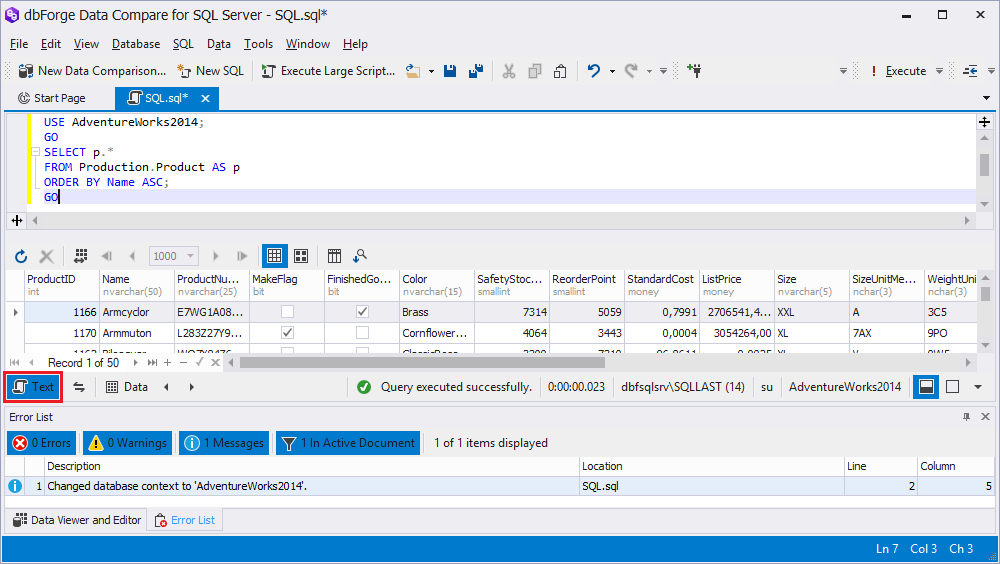Toggle FinishedGoods checkbox for Armcyclor row
Image resolution: width=1000 pixels, height=564 pixels.
click(x=362, y=312)
